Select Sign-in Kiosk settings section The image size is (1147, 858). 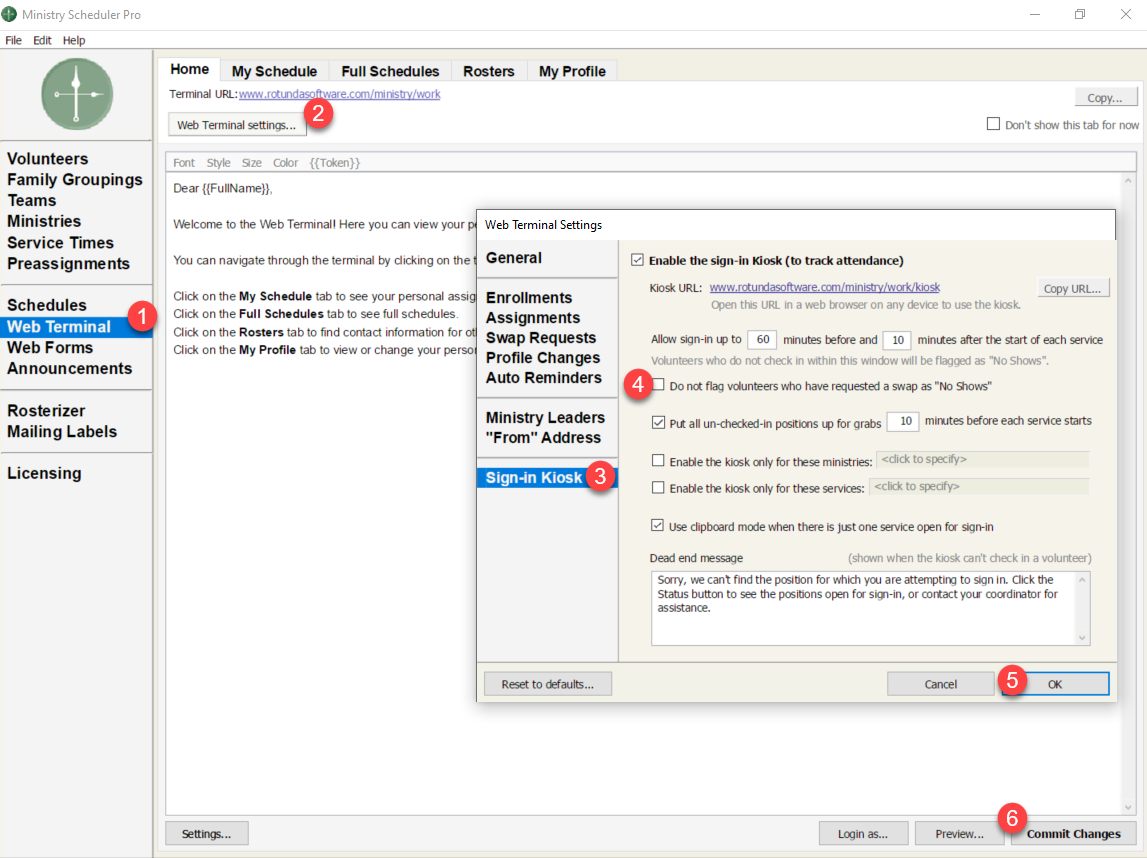tap(534, 478)
